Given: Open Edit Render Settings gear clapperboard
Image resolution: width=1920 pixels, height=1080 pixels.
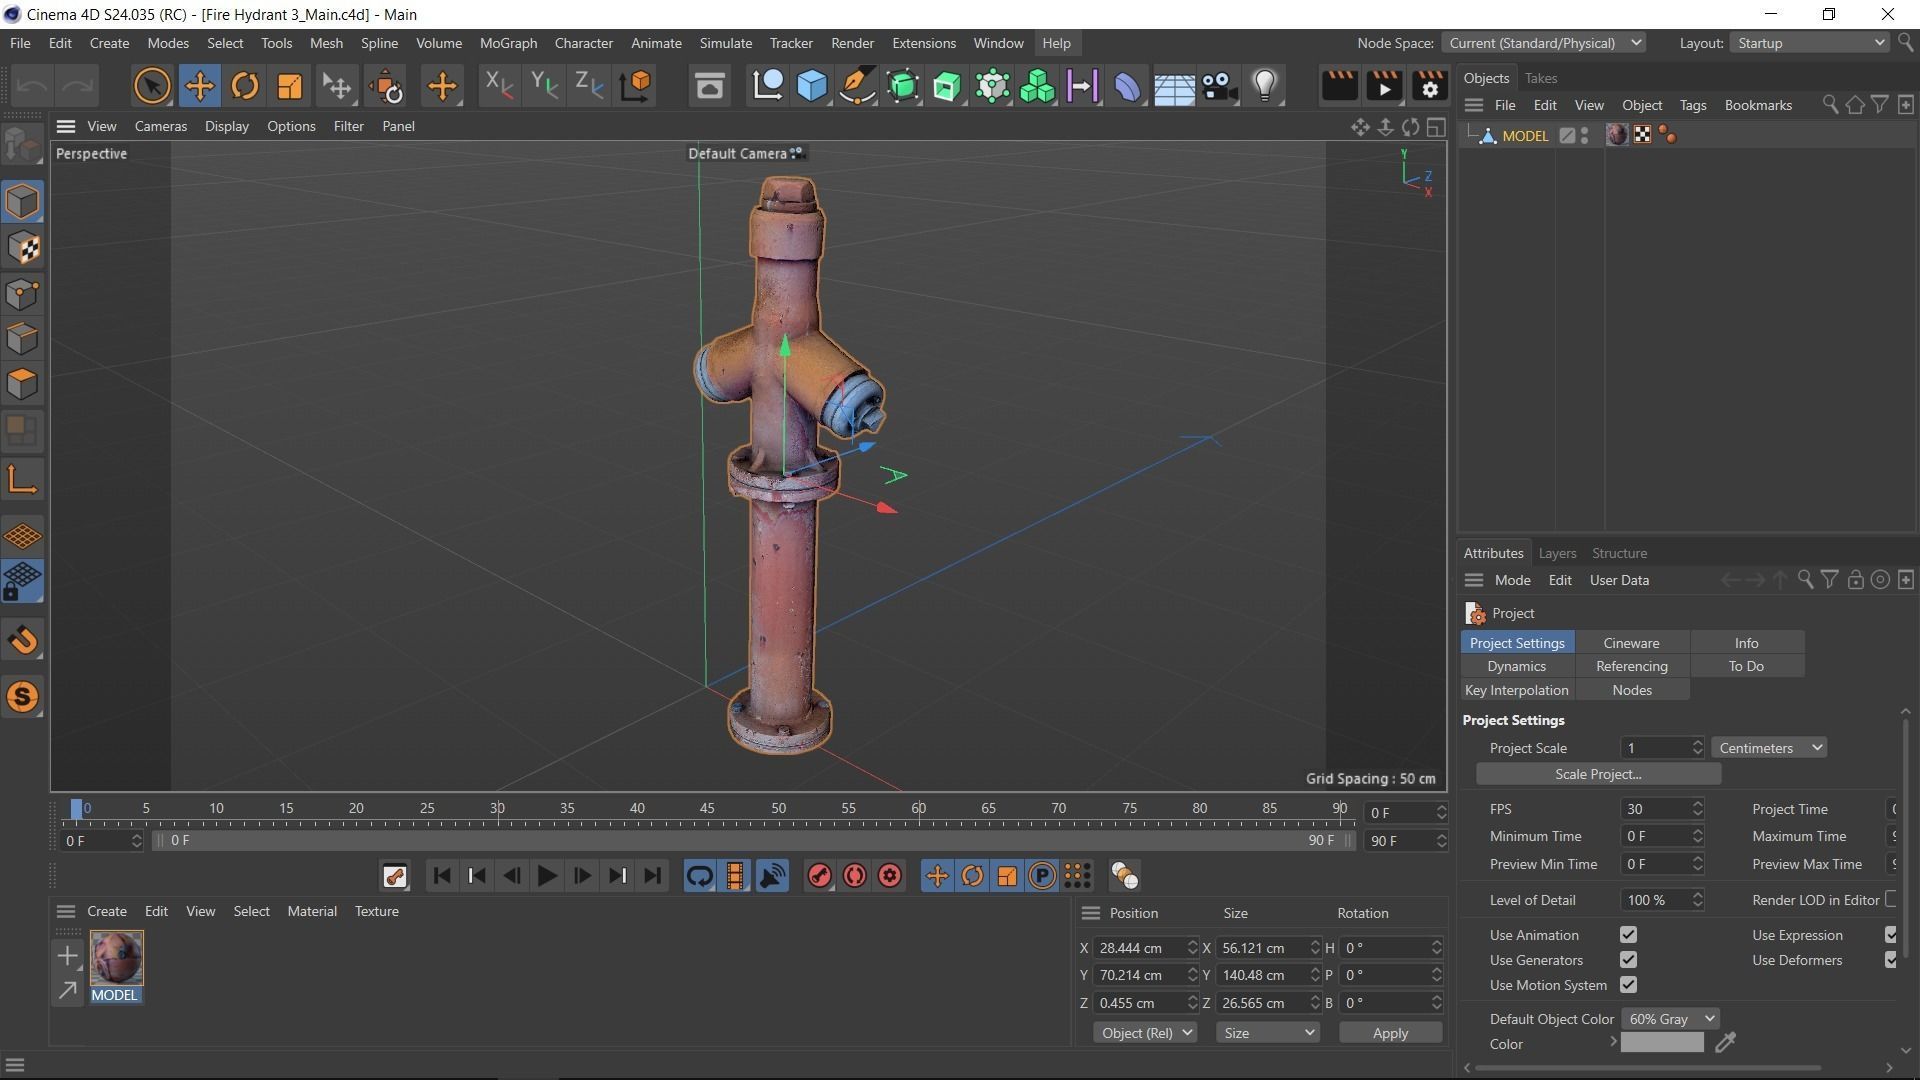Looking at the screenshot, I should (1429, 86).
